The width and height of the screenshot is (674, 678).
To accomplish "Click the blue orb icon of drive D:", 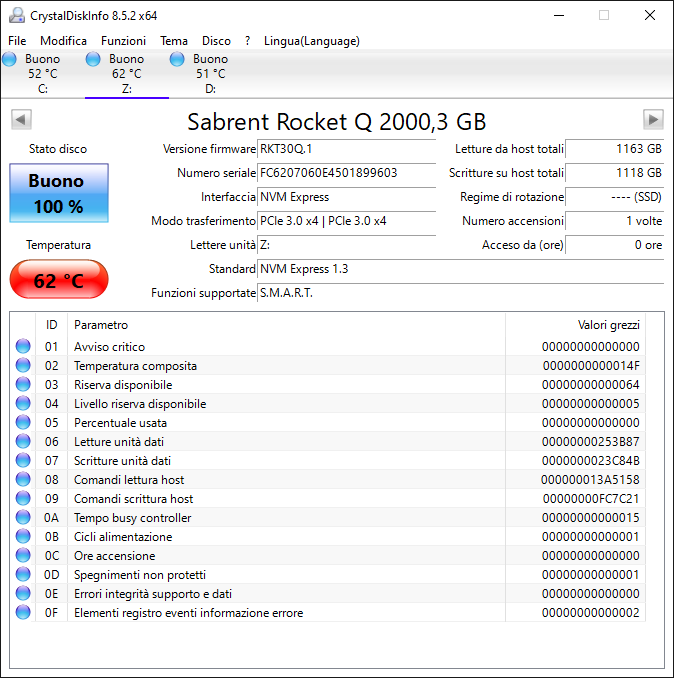I will pyautogui.click(x=177, y=59).
